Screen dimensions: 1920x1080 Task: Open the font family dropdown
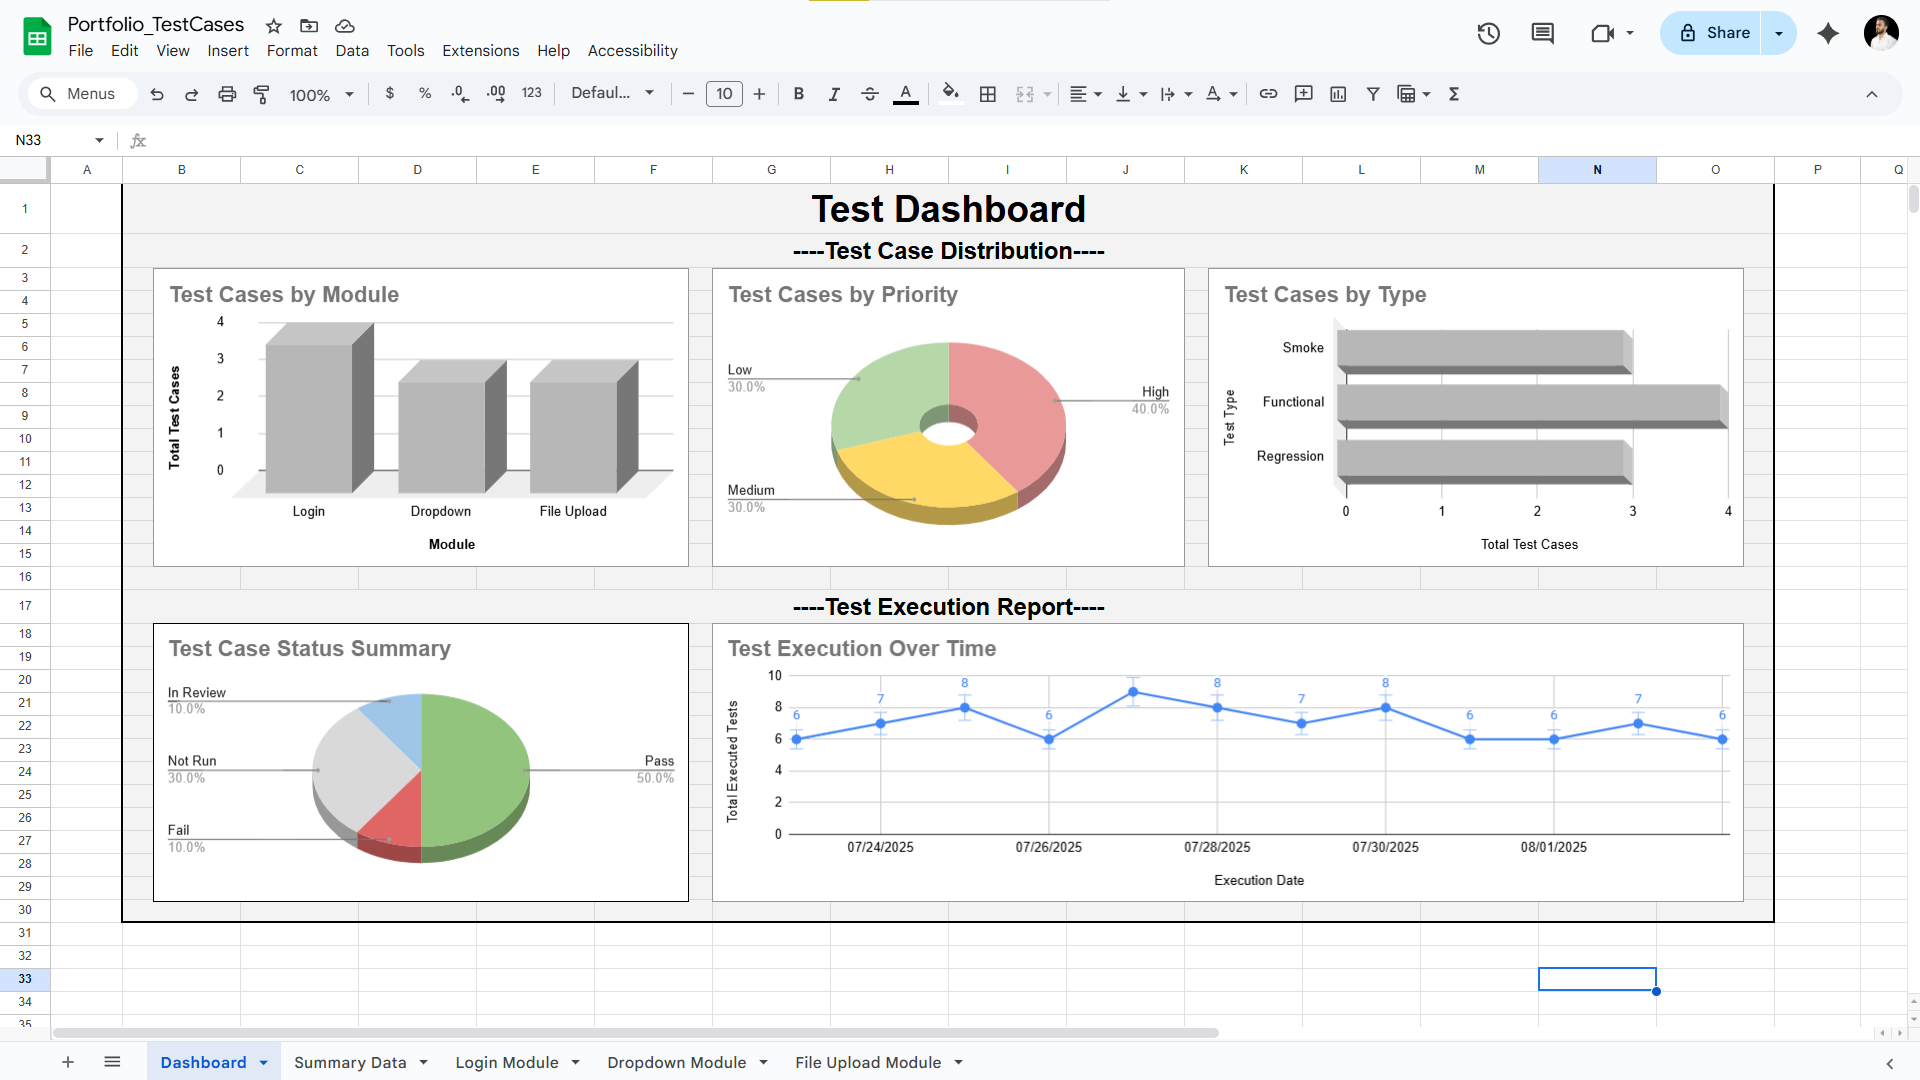(x=612, y=93)
